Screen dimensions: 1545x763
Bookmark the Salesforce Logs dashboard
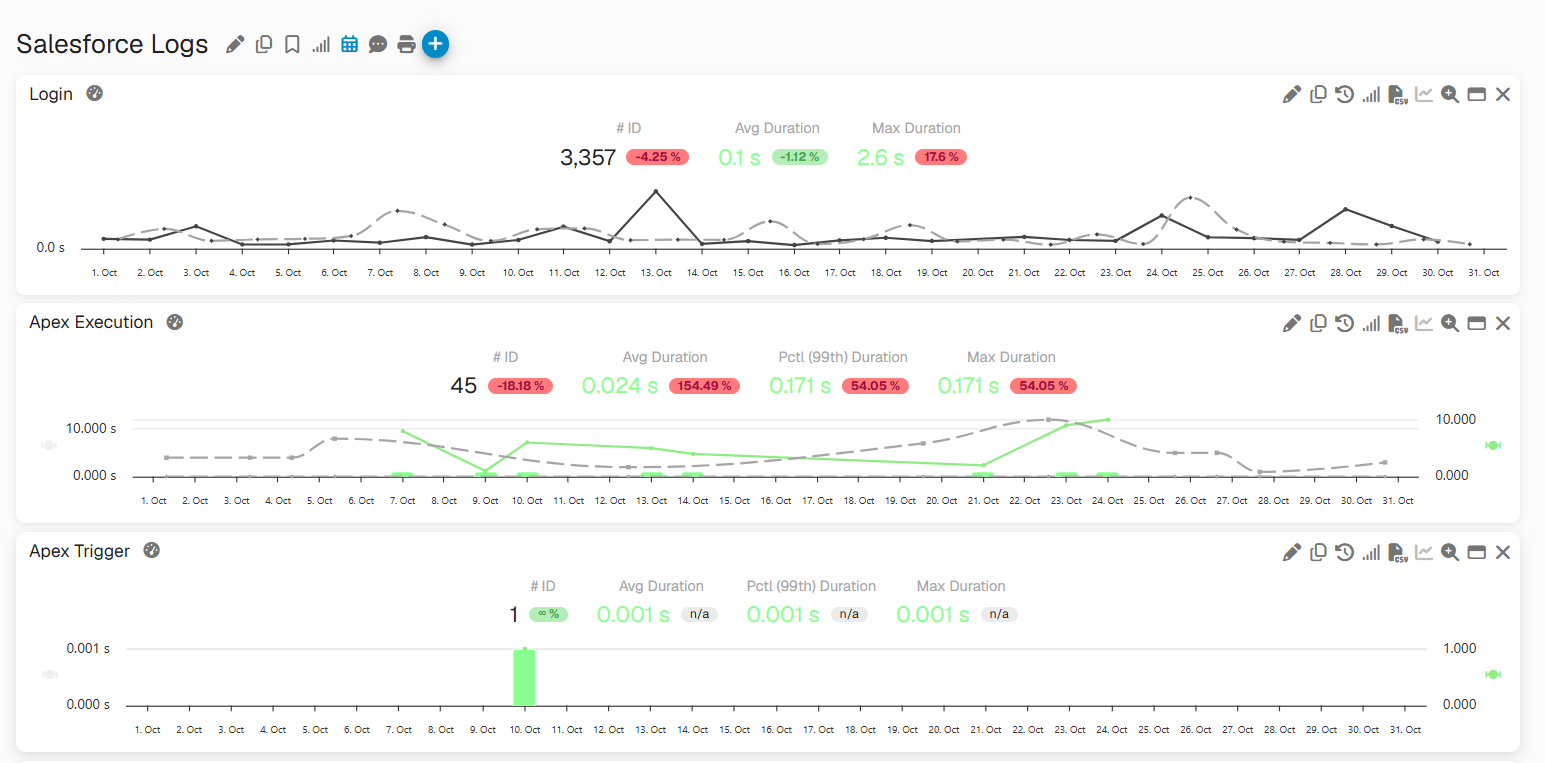(292, 44)
